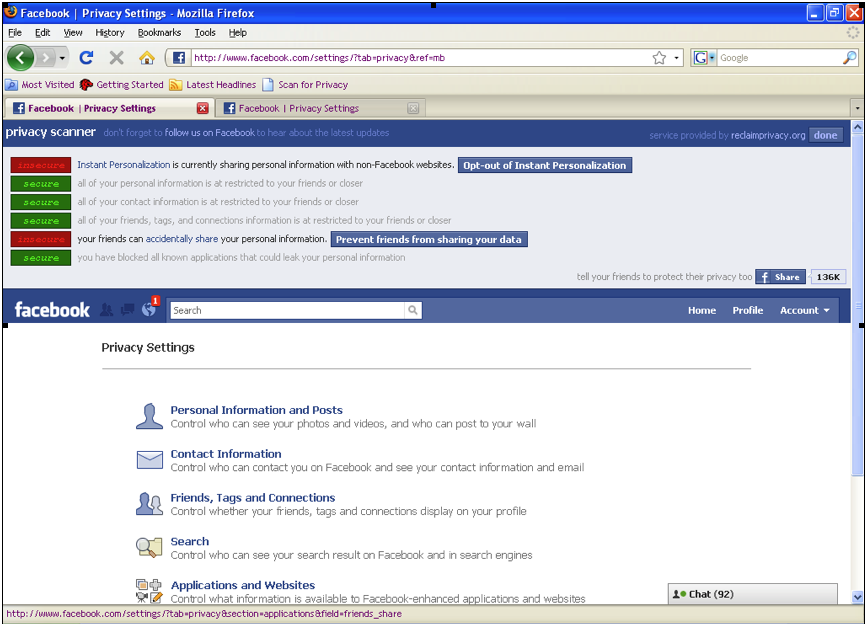Click the bookmark star in address bar
This screenshot has height=624, width=865.
pyautogui.click(x=659, y=58)
